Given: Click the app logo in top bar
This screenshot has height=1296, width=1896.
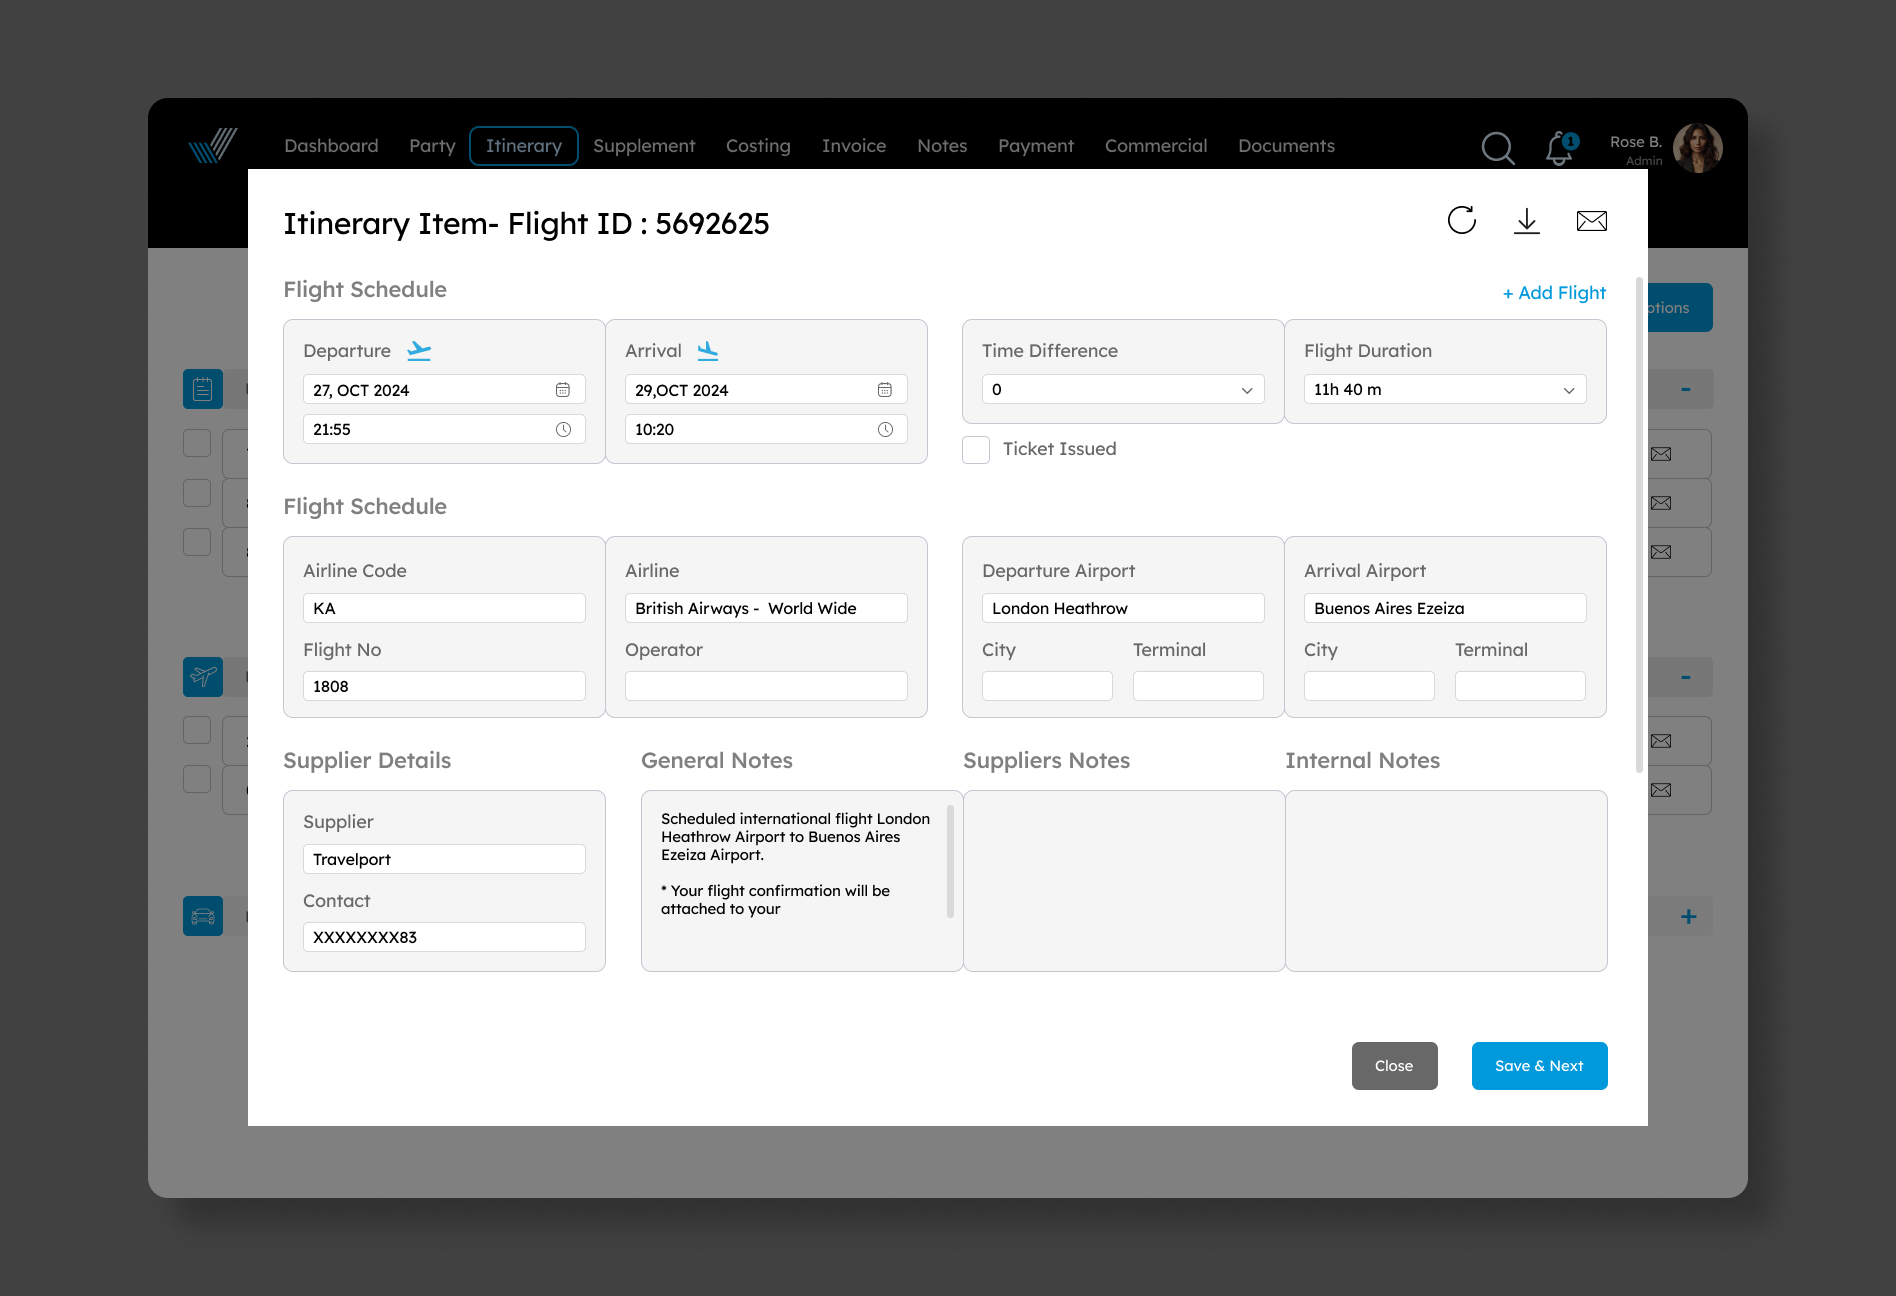Looking at the screenshot, I should [212, 146].
